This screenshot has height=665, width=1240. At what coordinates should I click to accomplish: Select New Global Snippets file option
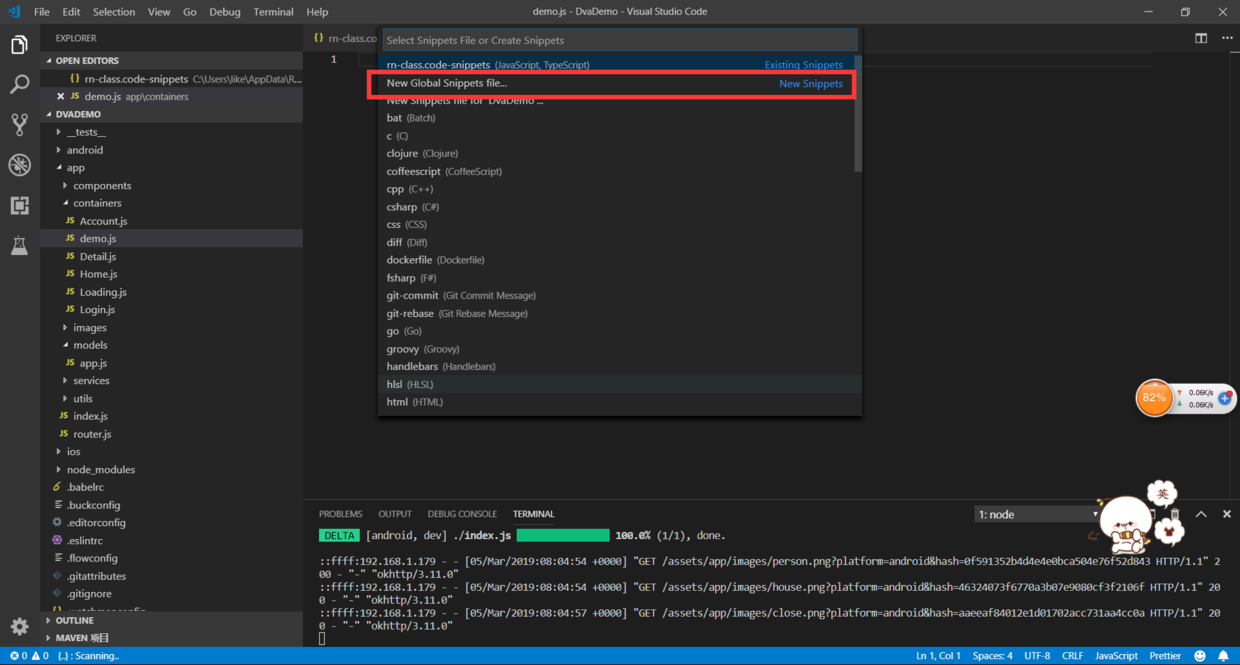615,83
